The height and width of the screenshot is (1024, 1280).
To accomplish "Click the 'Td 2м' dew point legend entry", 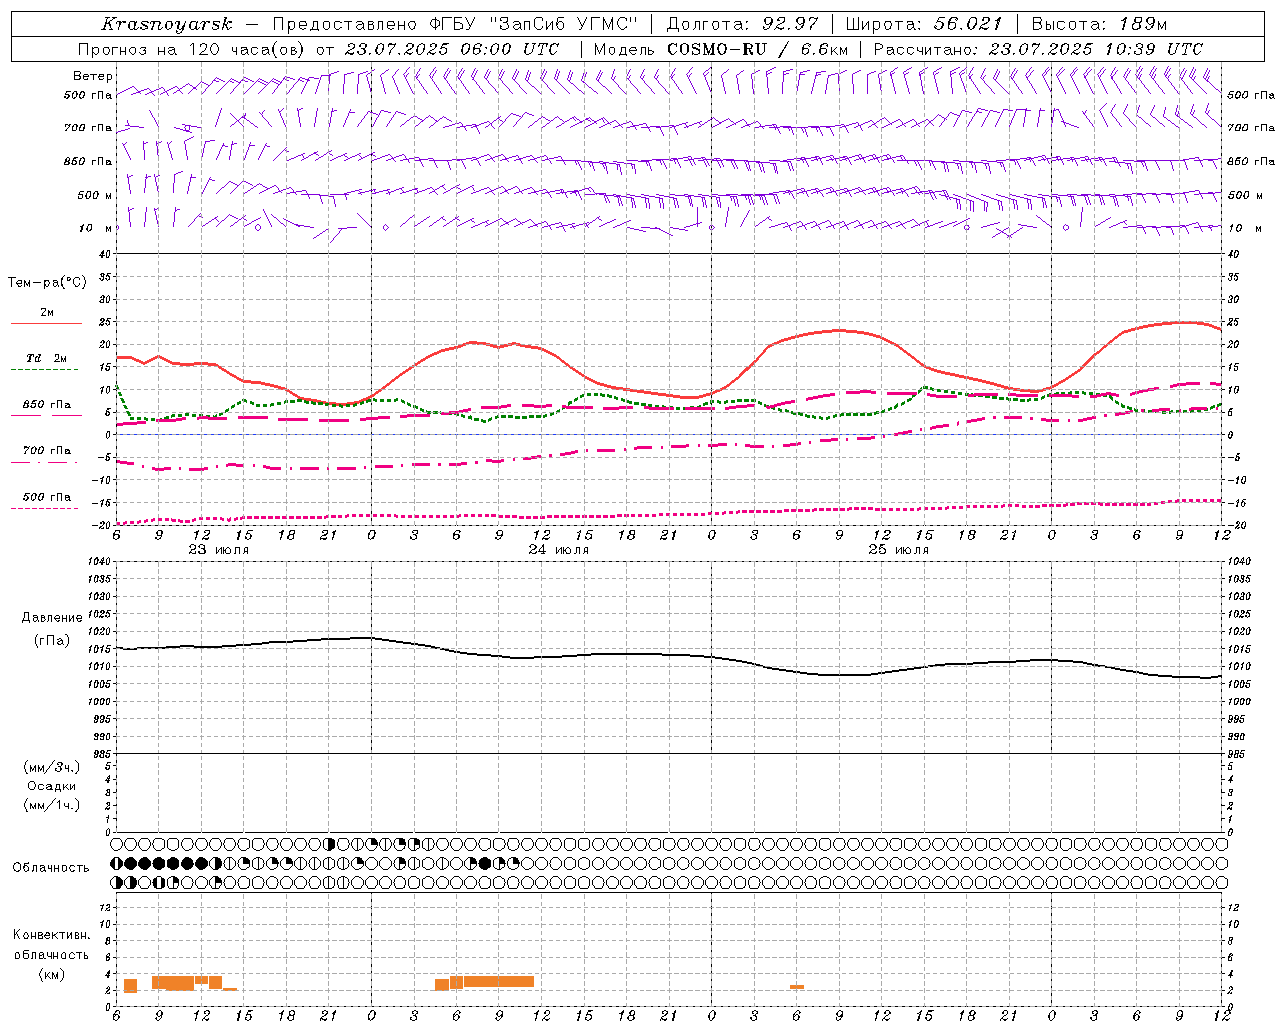I will pyautogui.click(x=47, y=358).
